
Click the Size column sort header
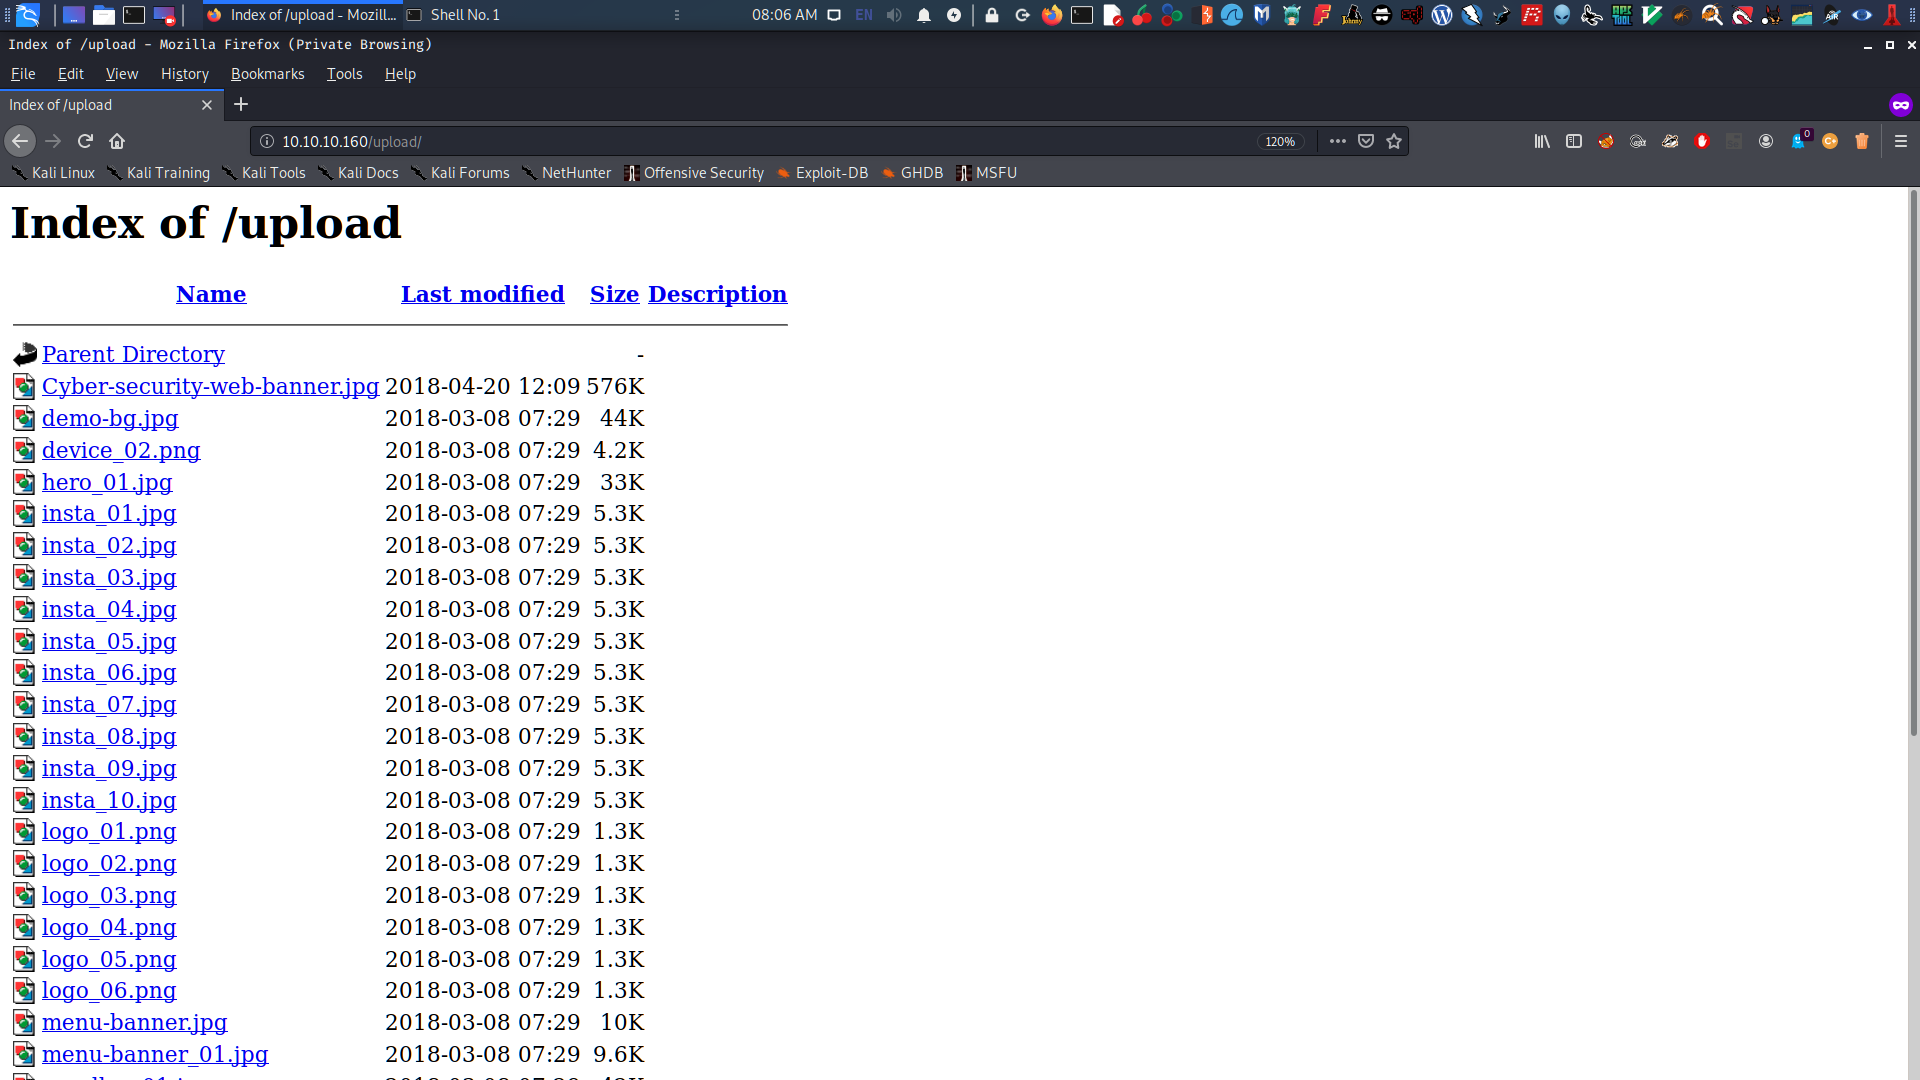tap(613, 294)
